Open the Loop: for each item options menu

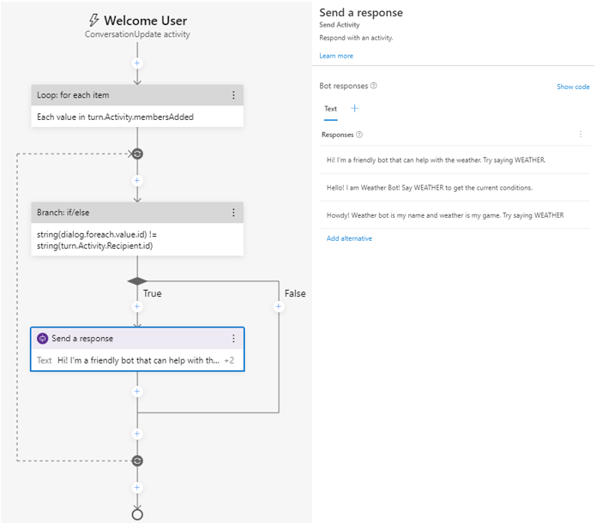(x=233, y=95)
